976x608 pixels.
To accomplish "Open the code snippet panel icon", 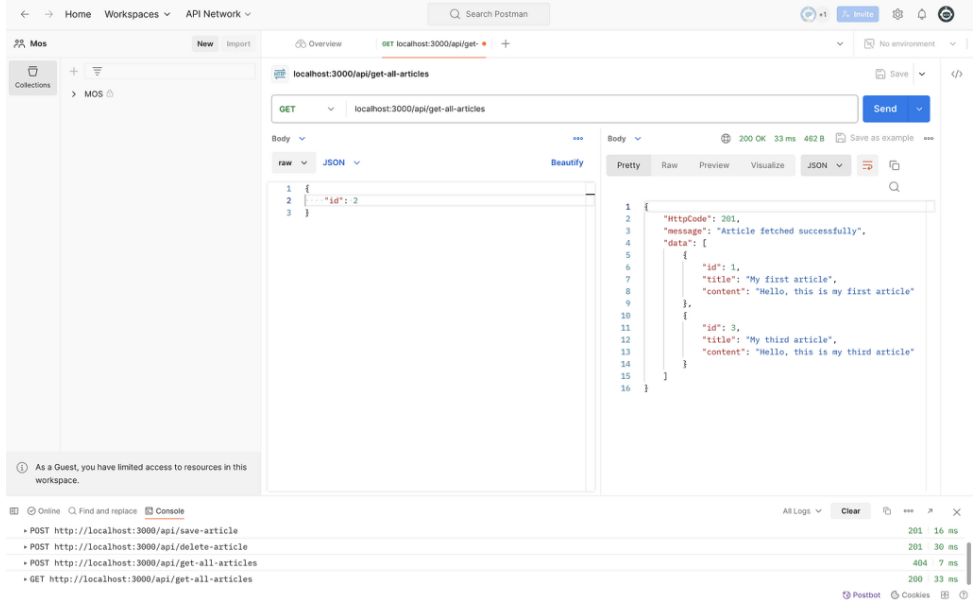I will coord(956,74).
